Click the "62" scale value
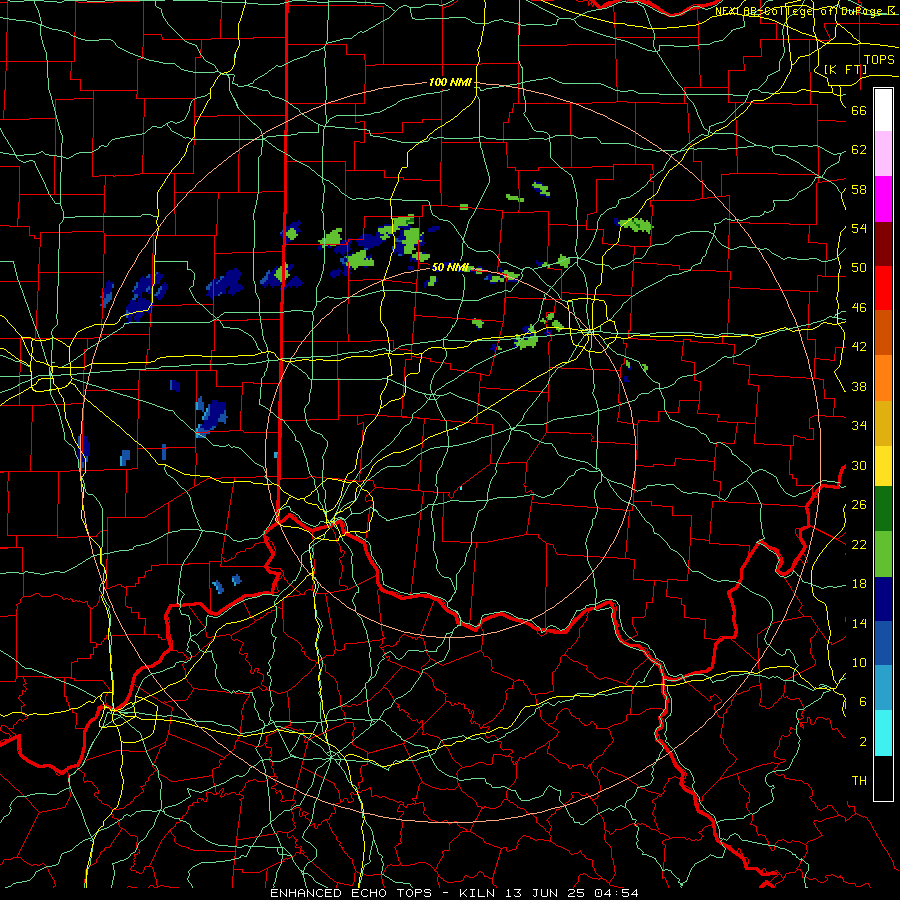The height and width of the screenshot is (900, 900). pos(859,150)
